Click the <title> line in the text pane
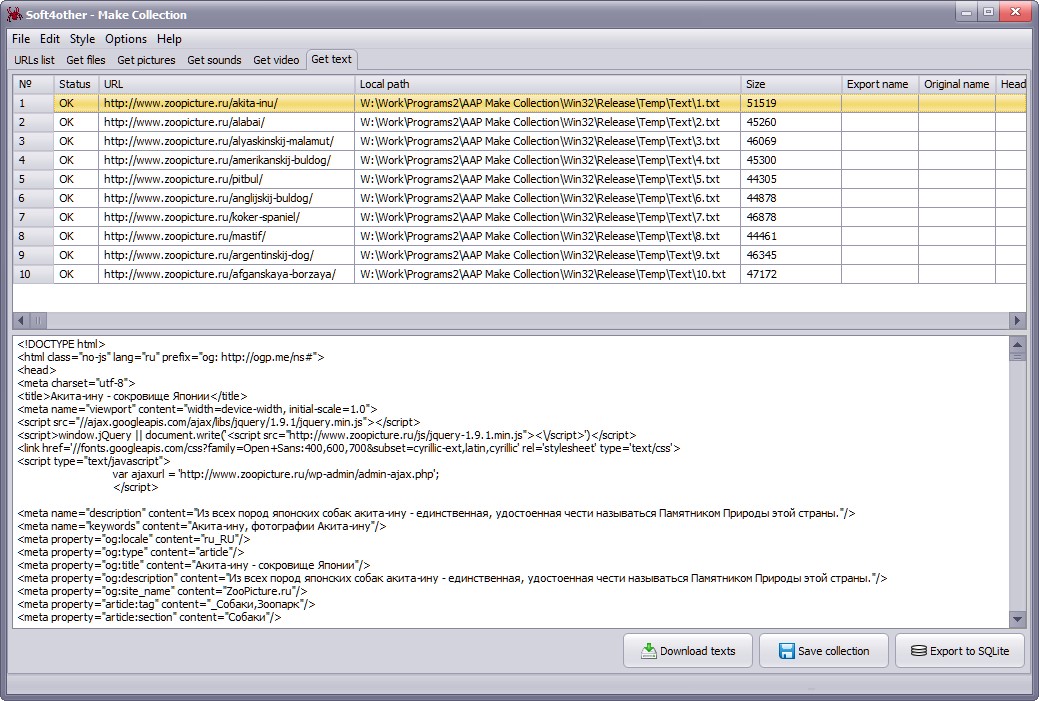The width and height of the screenshot is (1039, 701). click(x=133, y=396)
